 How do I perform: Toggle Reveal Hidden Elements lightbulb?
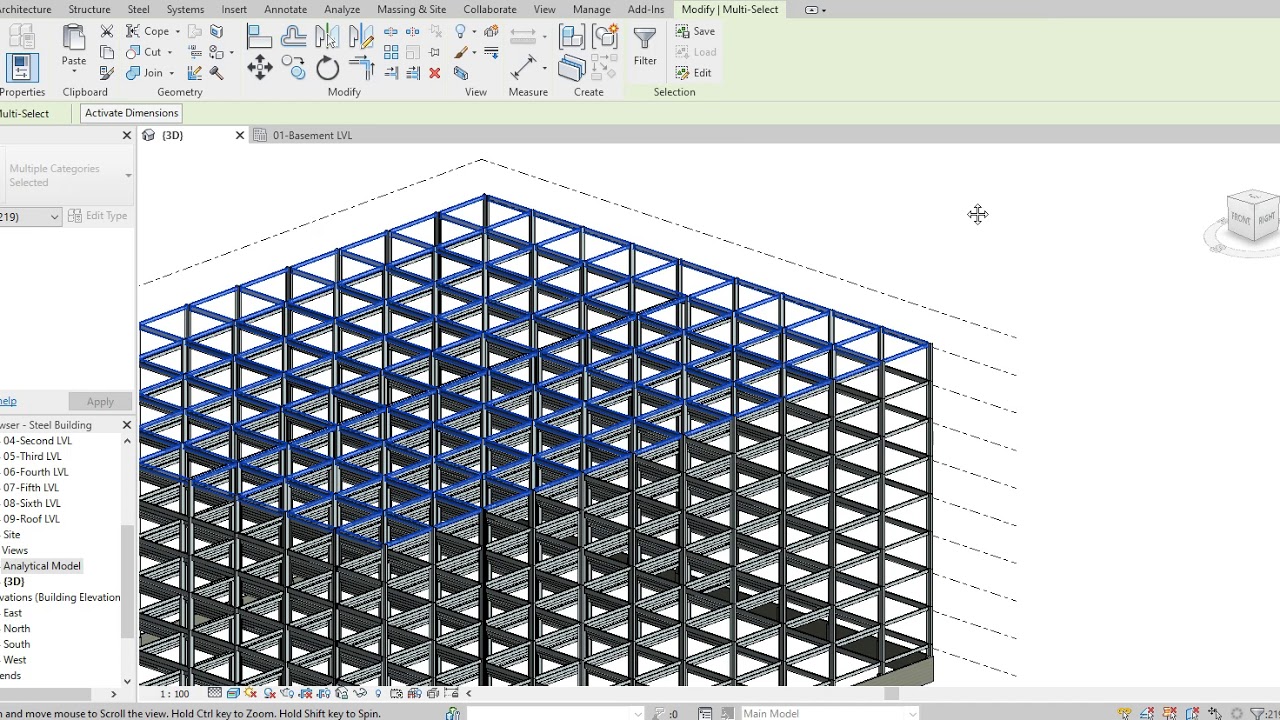[x=378, y=693]
